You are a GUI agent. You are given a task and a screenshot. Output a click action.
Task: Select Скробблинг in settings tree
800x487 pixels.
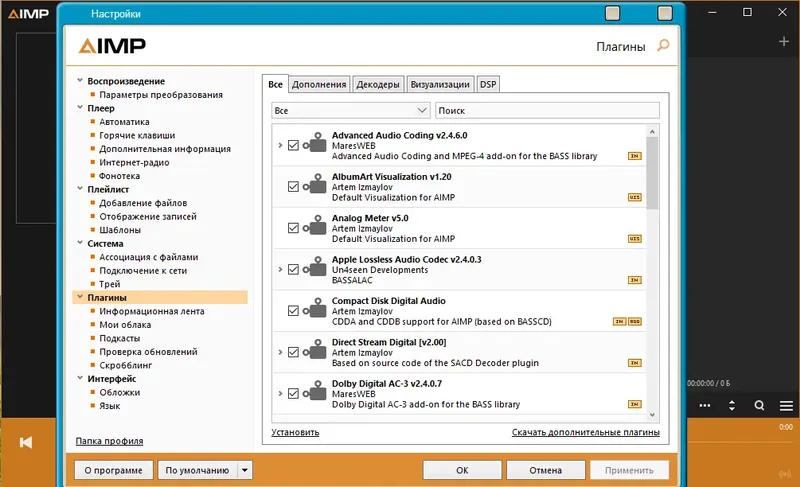(126, 365)
